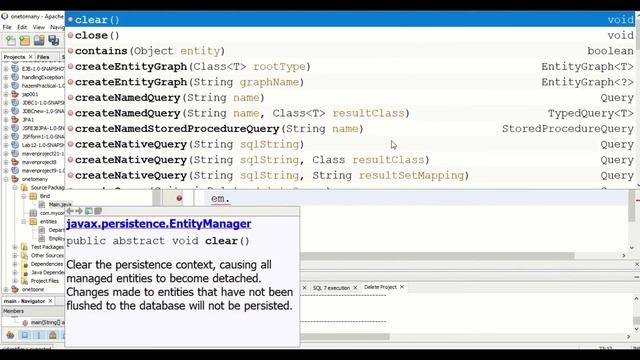Viewport: 640px width, 360px height.
Task: Choose createNamedQuery(String name) returning Query
Action: [350, 98]
